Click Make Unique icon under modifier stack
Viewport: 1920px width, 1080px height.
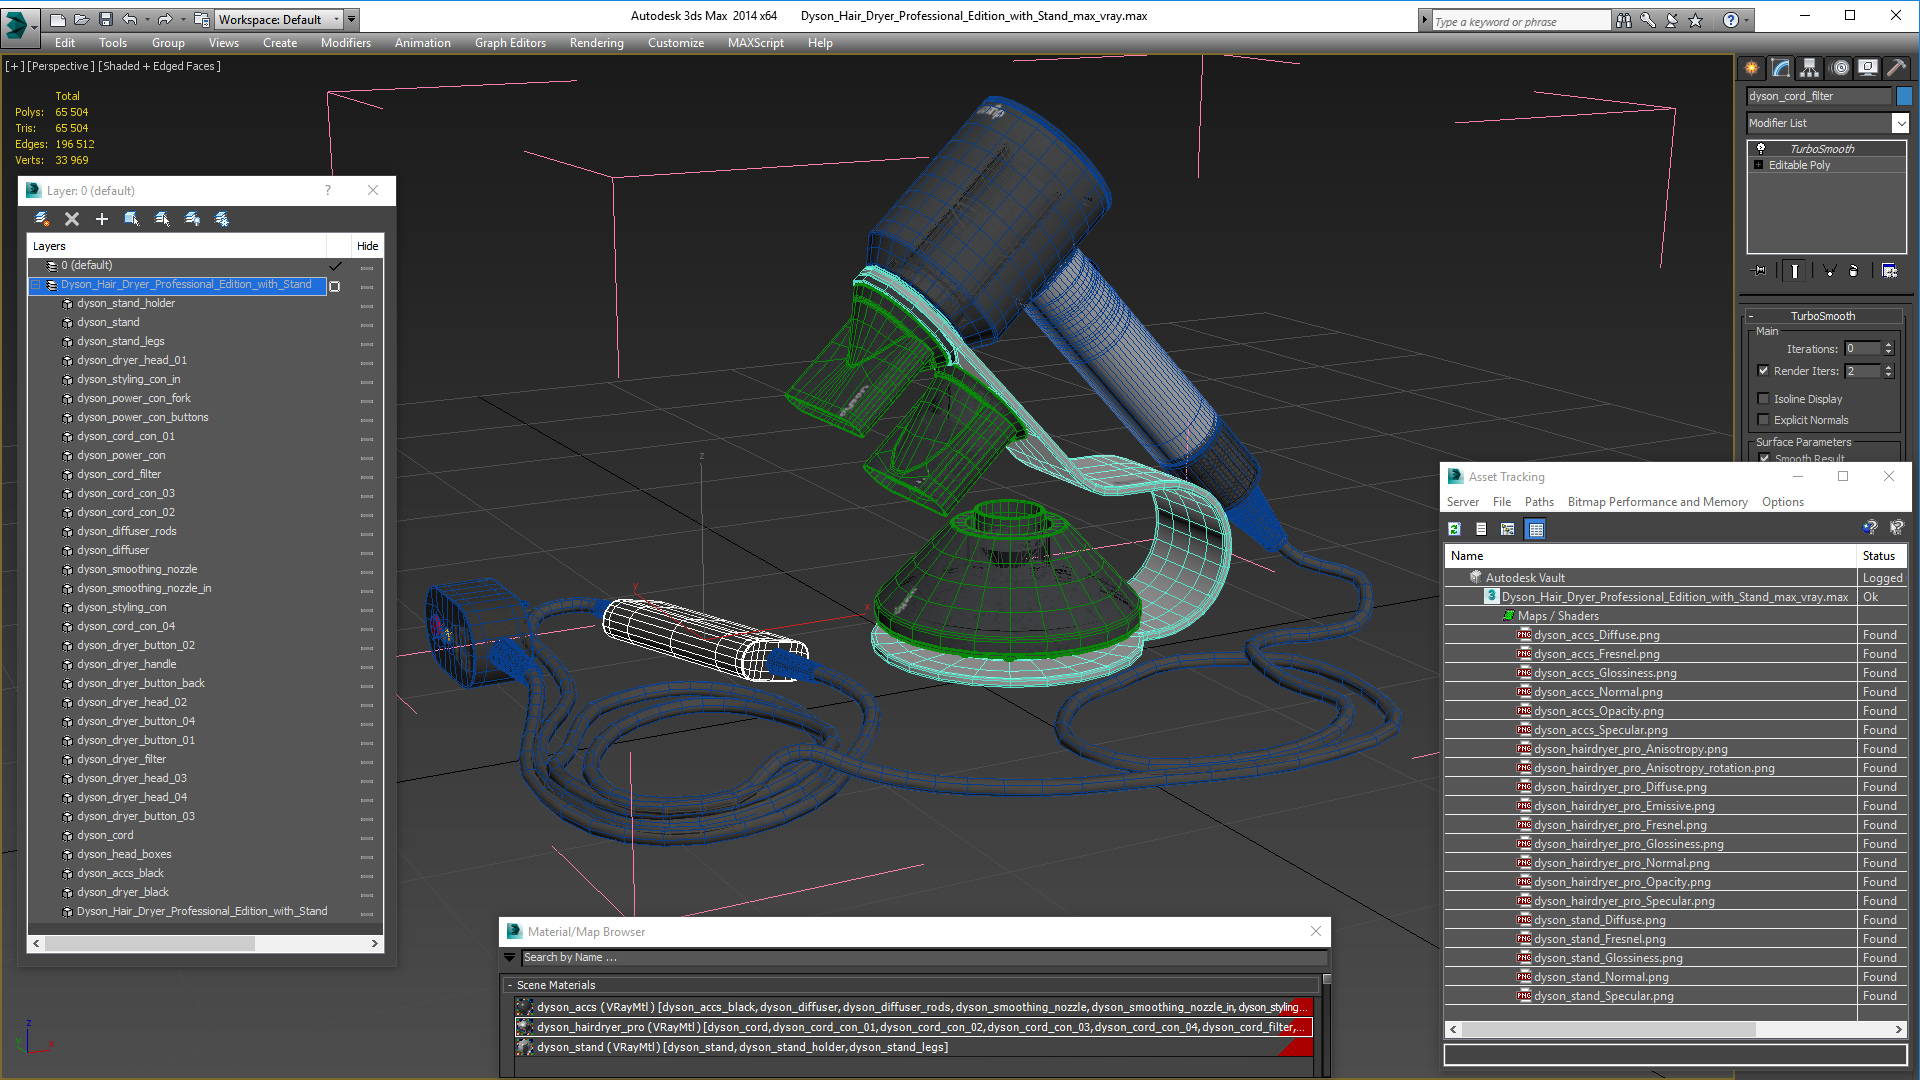pos(1829,271)
